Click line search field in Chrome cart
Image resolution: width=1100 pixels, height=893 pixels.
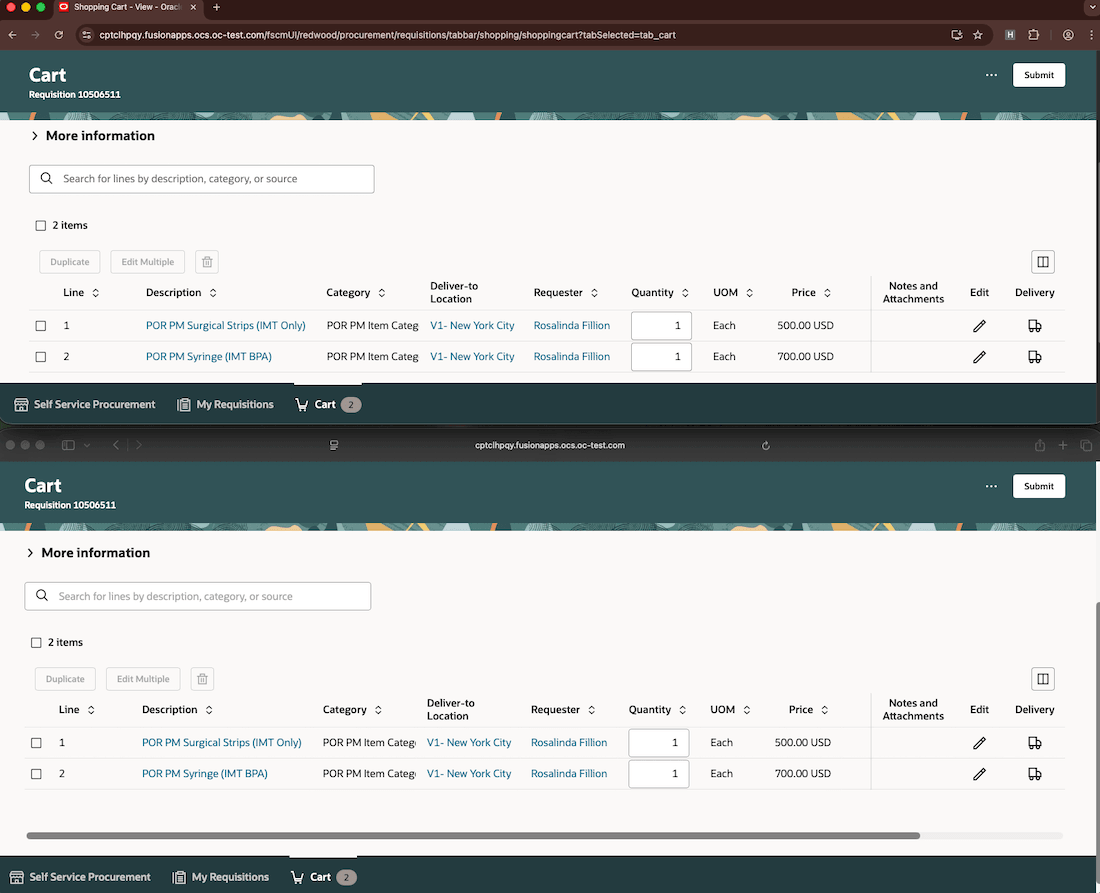201,179
